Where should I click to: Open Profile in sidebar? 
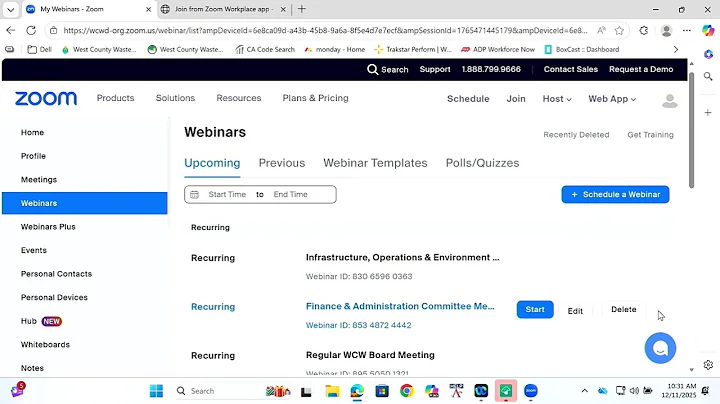[33, 156]
